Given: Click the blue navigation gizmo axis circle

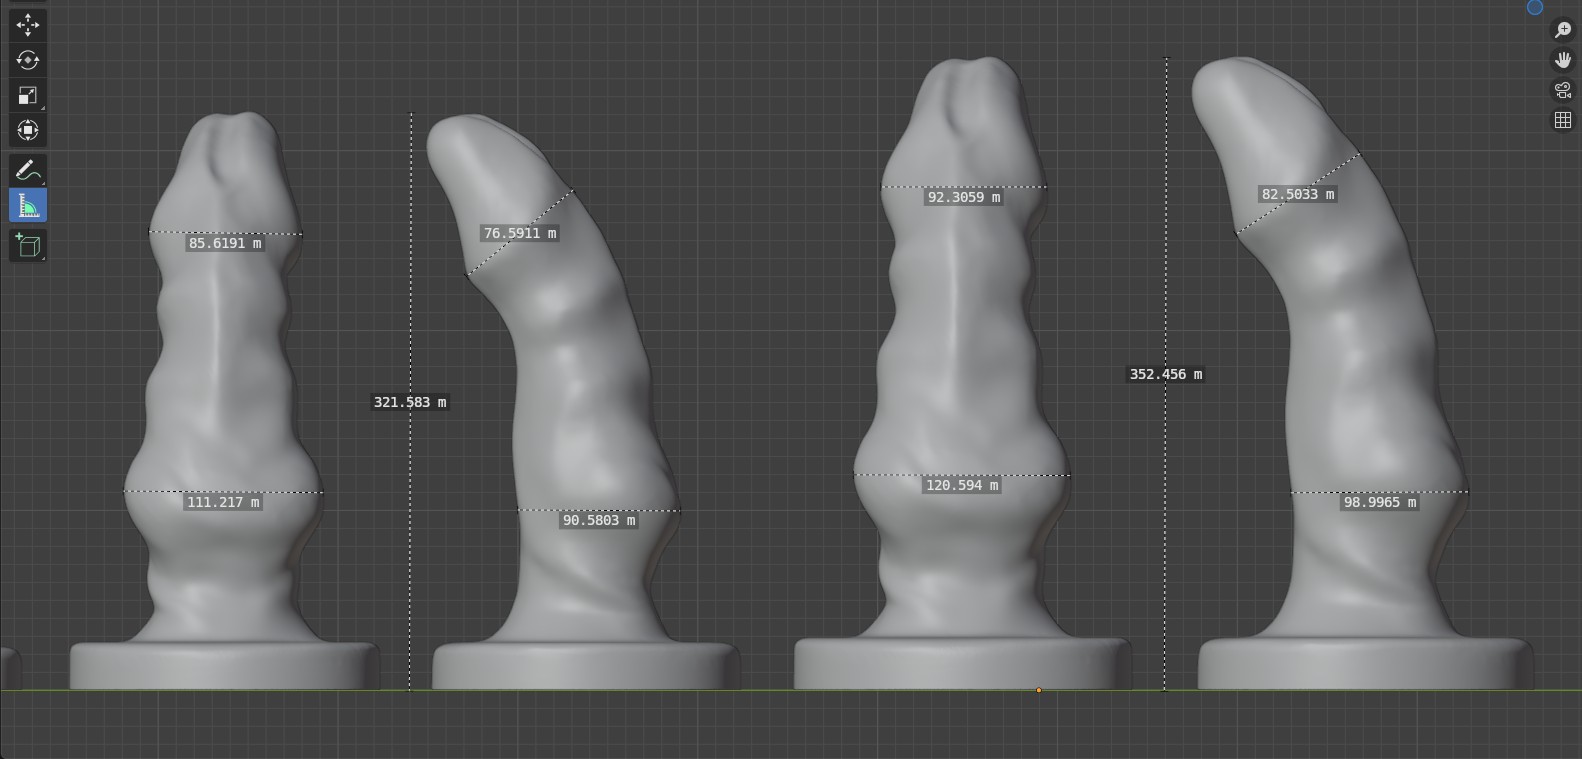Looking at the screenshot, I should pyautogui.click(x=1535, y=7).
